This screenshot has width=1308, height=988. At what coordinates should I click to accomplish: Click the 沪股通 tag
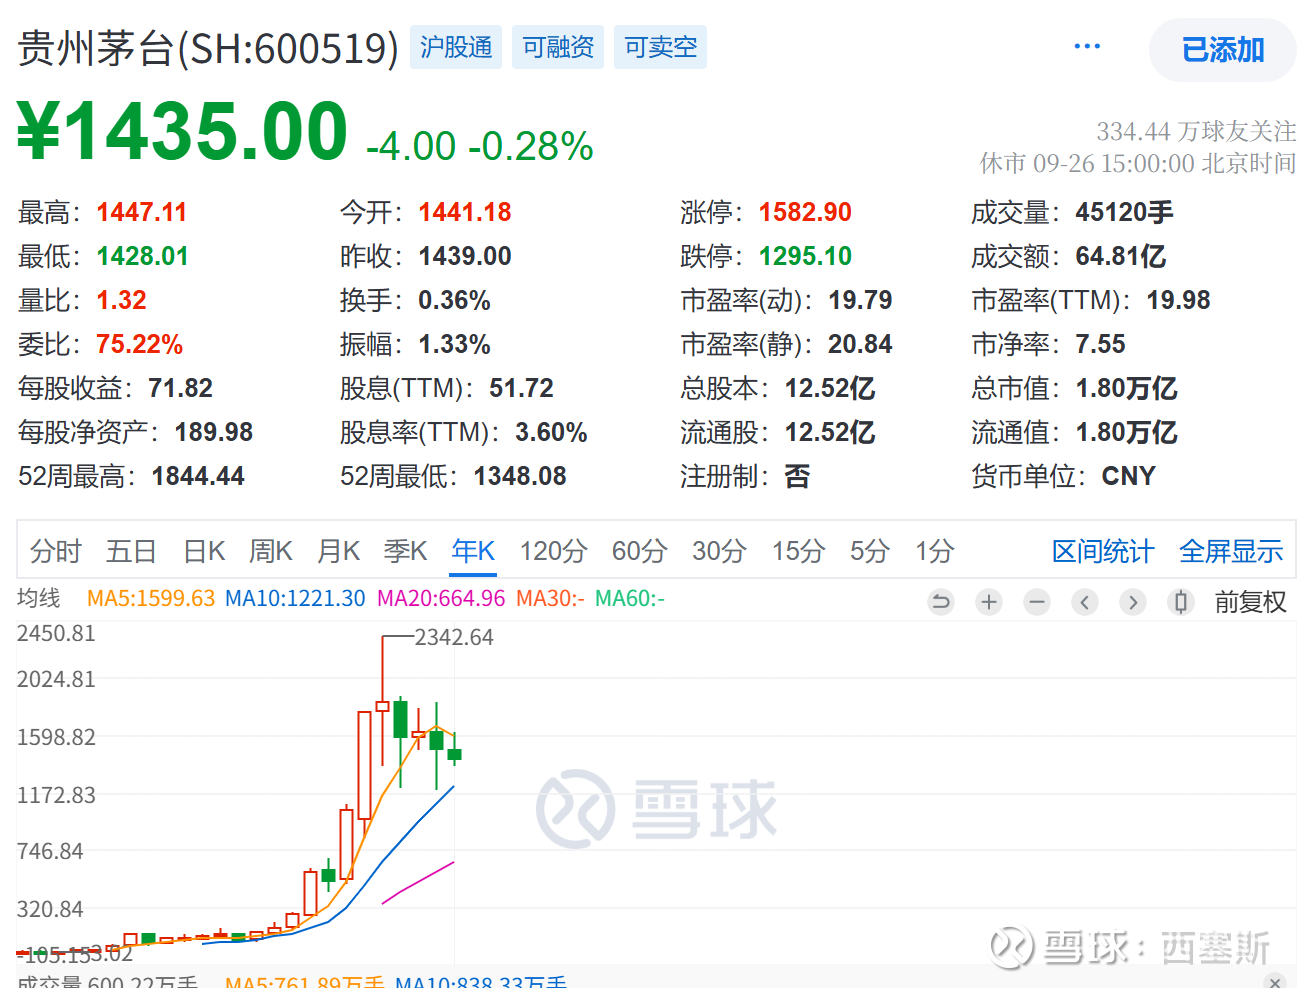click(x=456, y=47)
